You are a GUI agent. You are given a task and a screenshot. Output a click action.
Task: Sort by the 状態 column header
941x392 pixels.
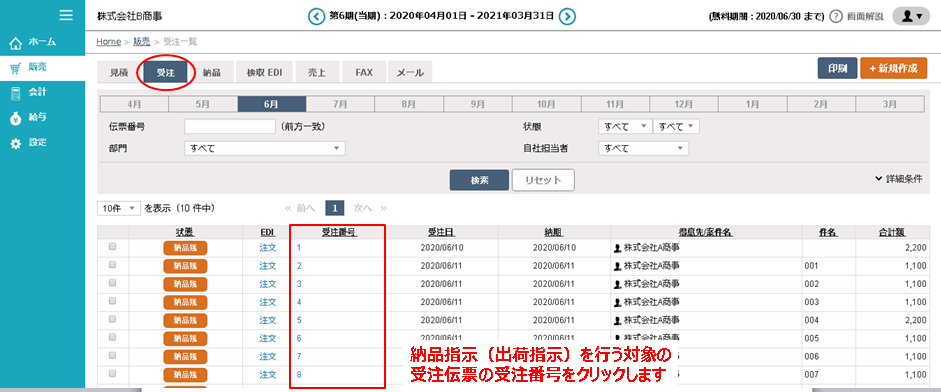pos(185,232)
